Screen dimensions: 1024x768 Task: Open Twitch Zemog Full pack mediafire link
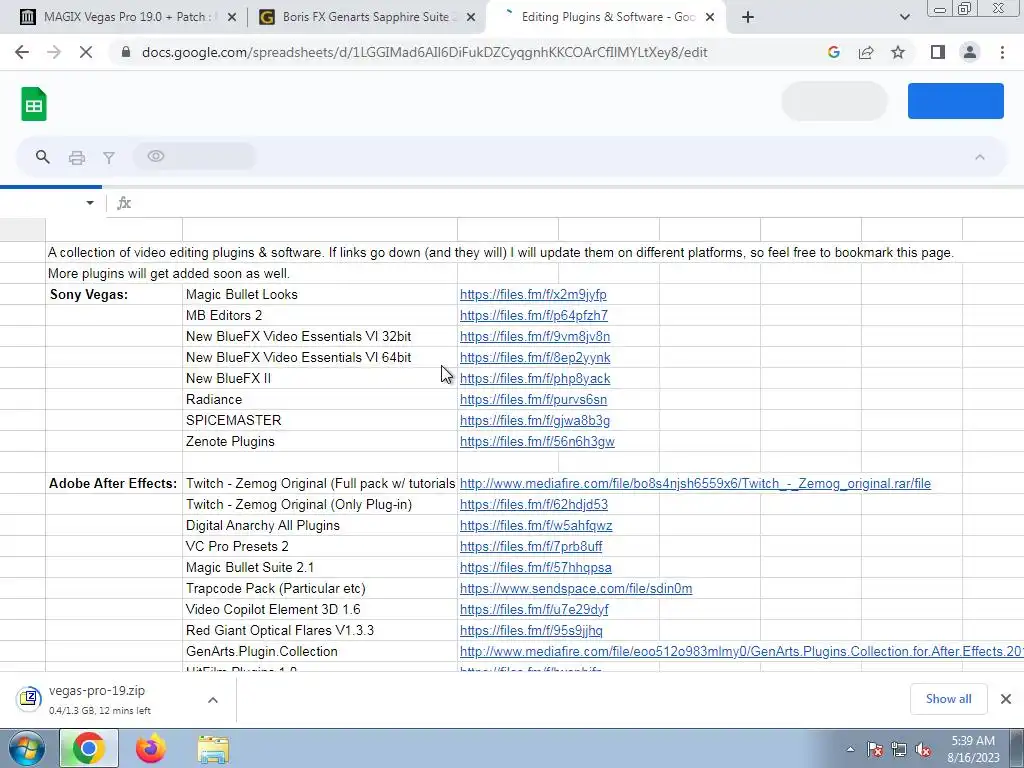coord(695,483)
